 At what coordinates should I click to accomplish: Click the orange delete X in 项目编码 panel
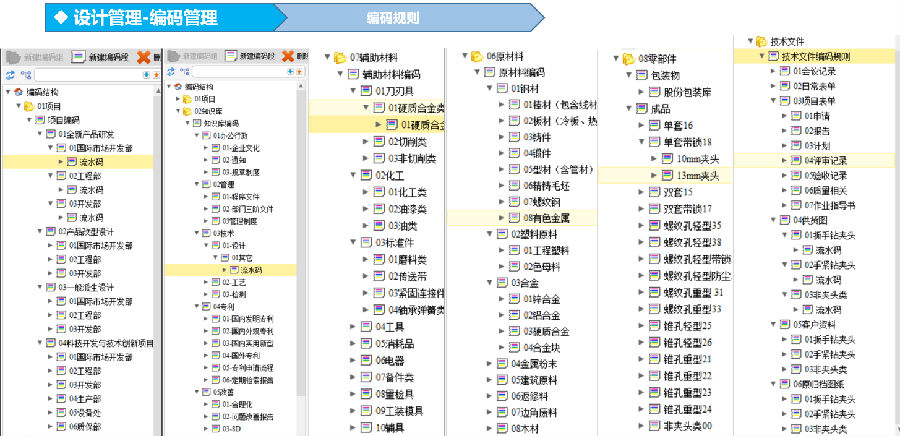point(143,57)
